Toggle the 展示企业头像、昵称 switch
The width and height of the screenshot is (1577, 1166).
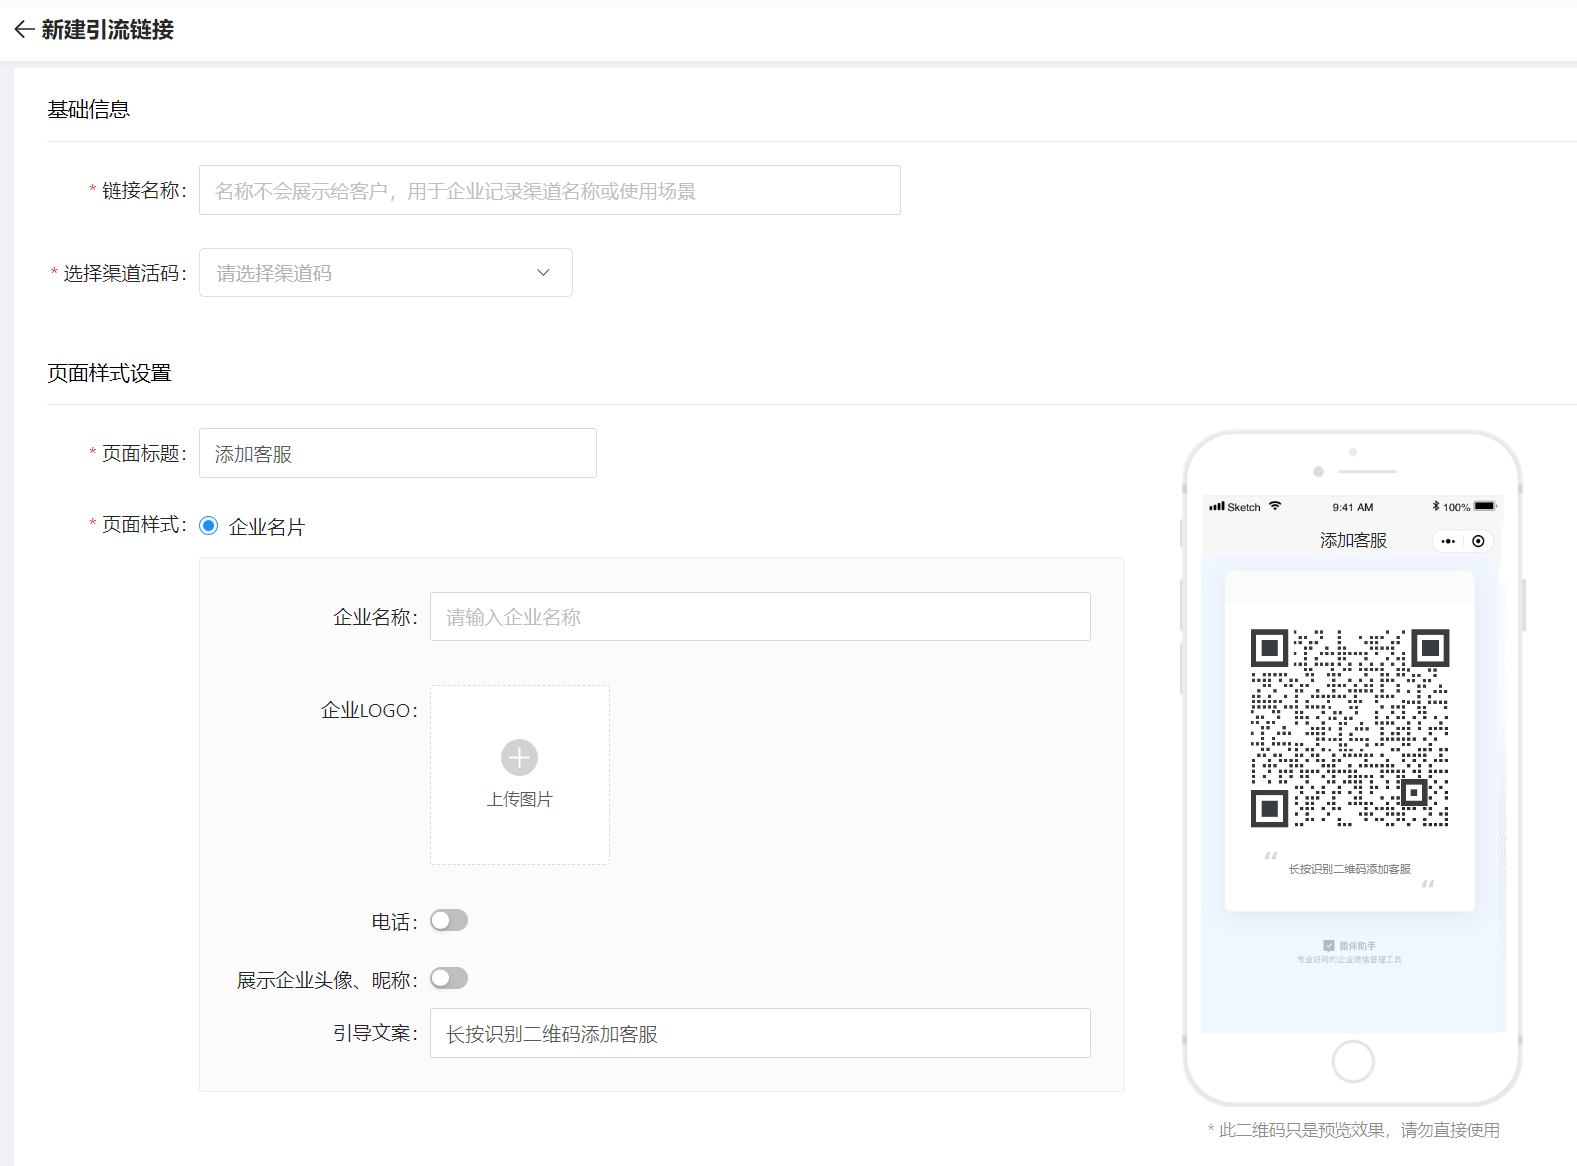point(449,978)
